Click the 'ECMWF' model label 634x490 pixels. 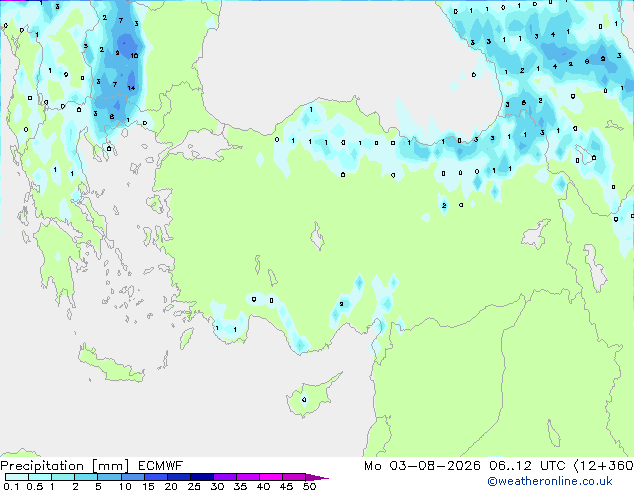click(161, 466)
